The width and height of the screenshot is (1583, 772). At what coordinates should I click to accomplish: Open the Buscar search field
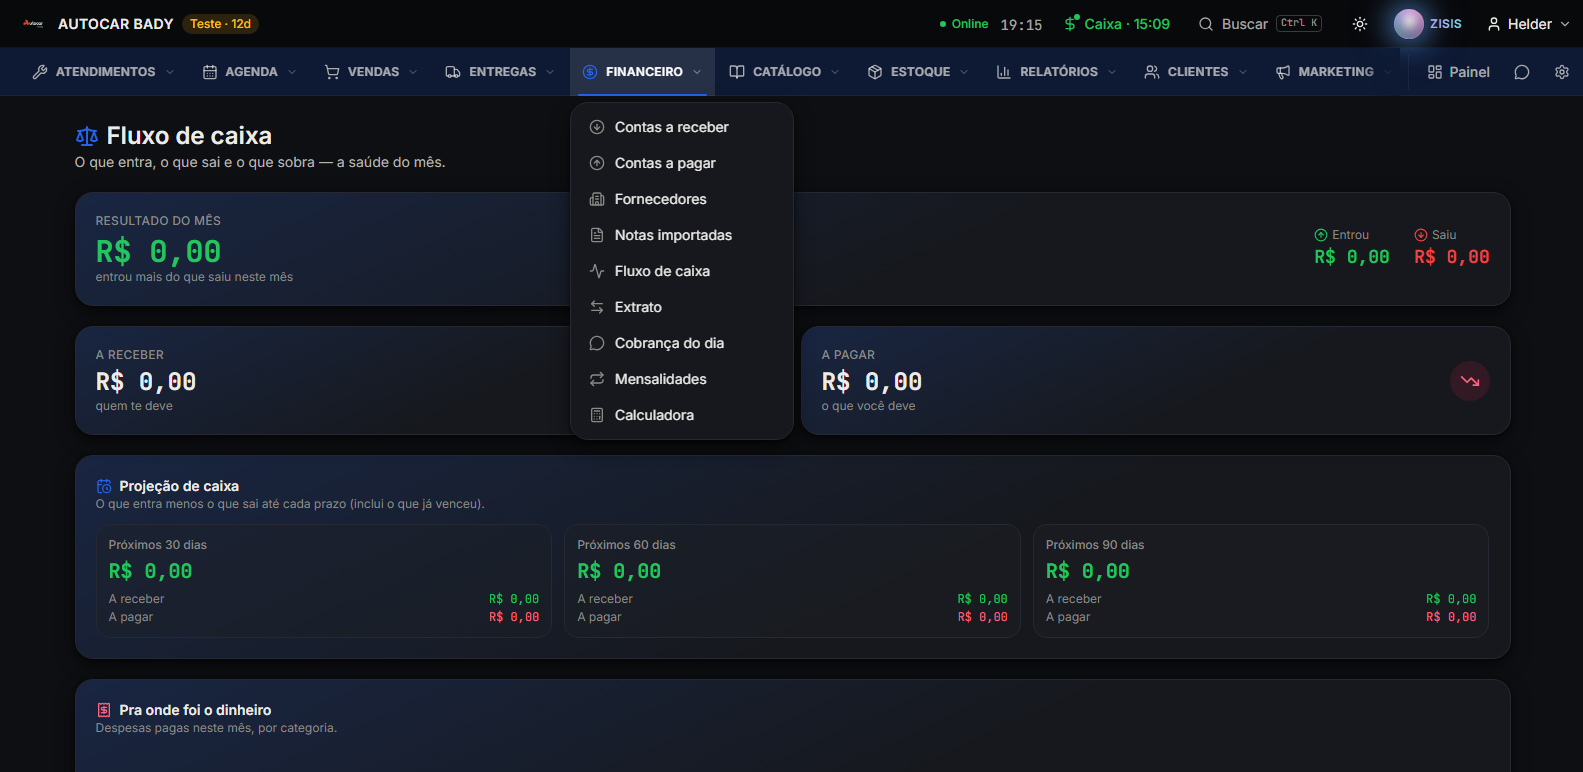[1260, 24]
